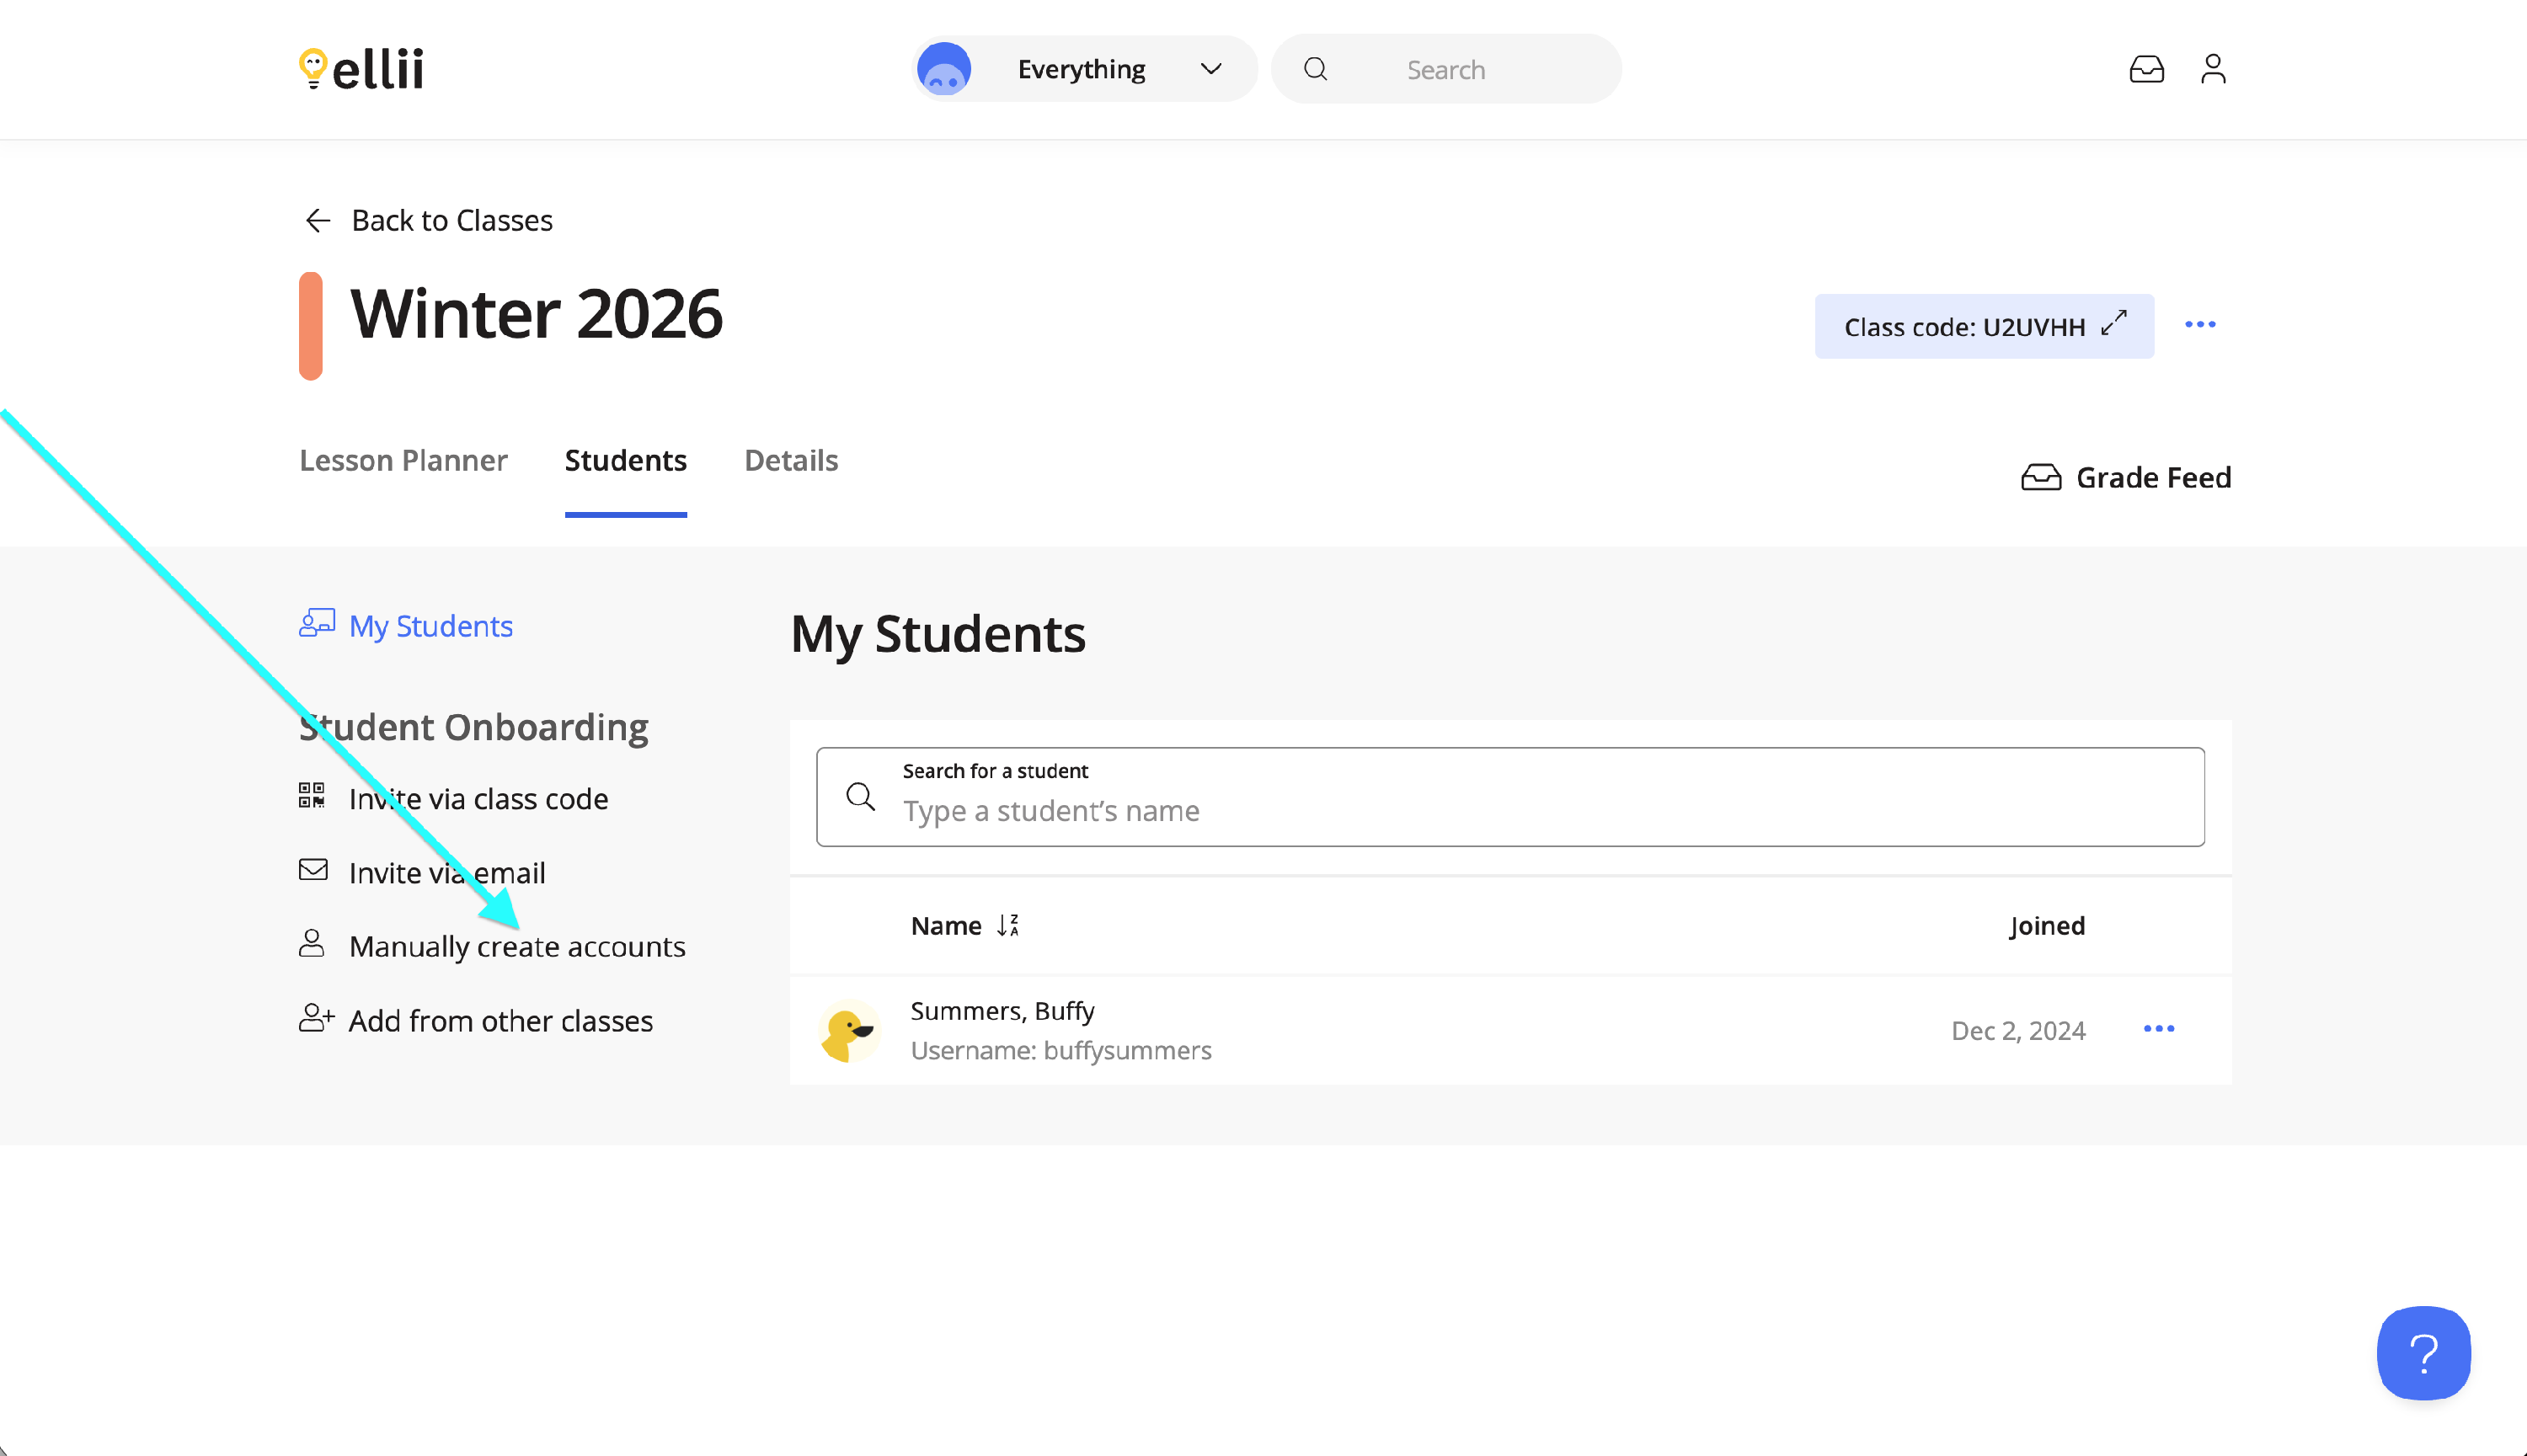Image resolution: width=2527 pixels, height=1456 pixels.
Task: Open the inbox tray icon in header
Action: [2146, 69]
